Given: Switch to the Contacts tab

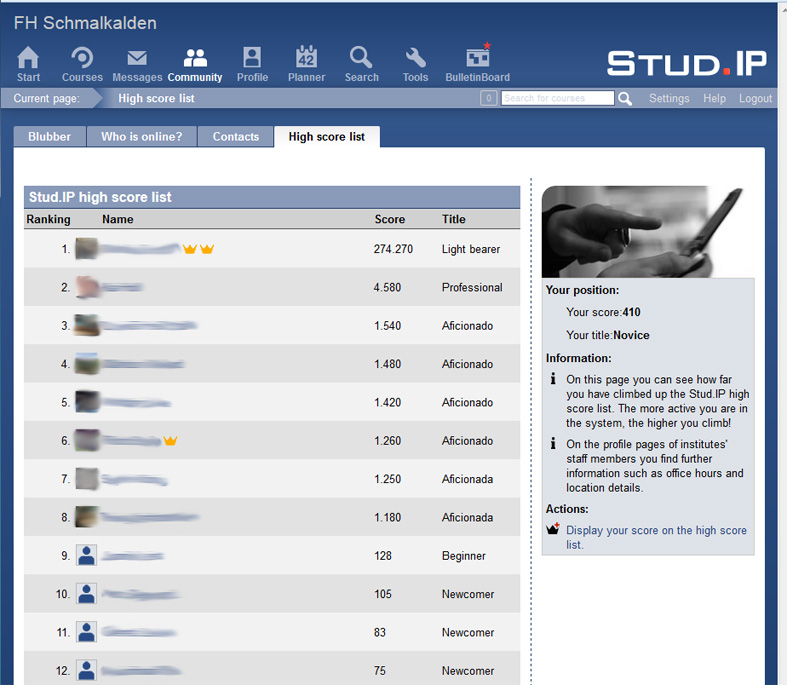Looking at the screenshot, I should [x=236, y=136].
